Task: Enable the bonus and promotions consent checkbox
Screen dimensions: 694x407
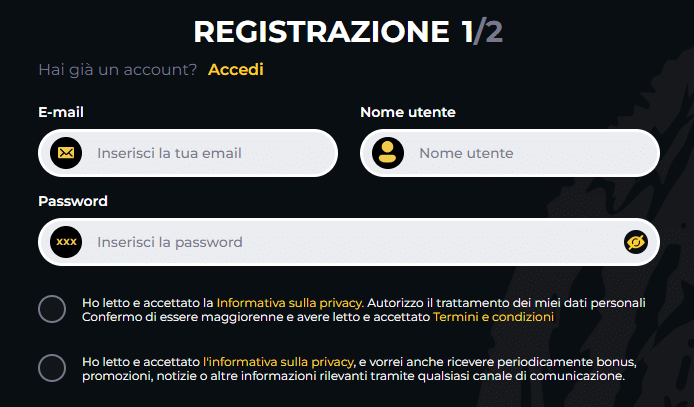Action: click(x=52, y=368)
